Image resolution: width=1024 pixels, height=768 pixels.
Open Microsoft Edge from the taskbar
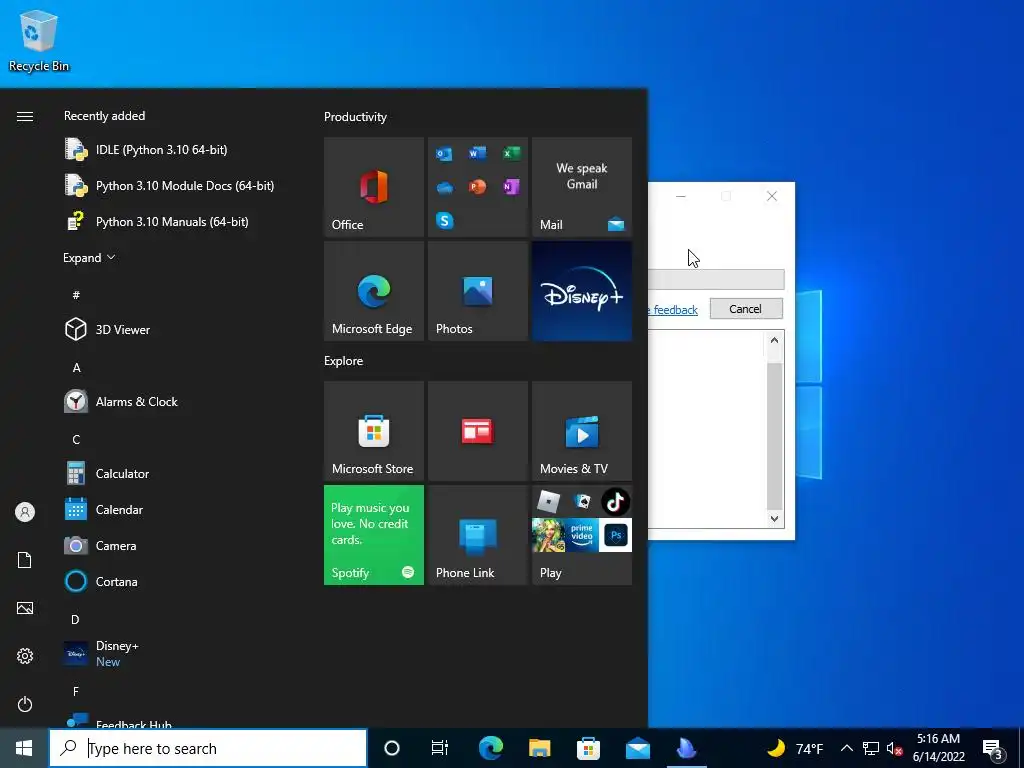(x=491, y=748)
